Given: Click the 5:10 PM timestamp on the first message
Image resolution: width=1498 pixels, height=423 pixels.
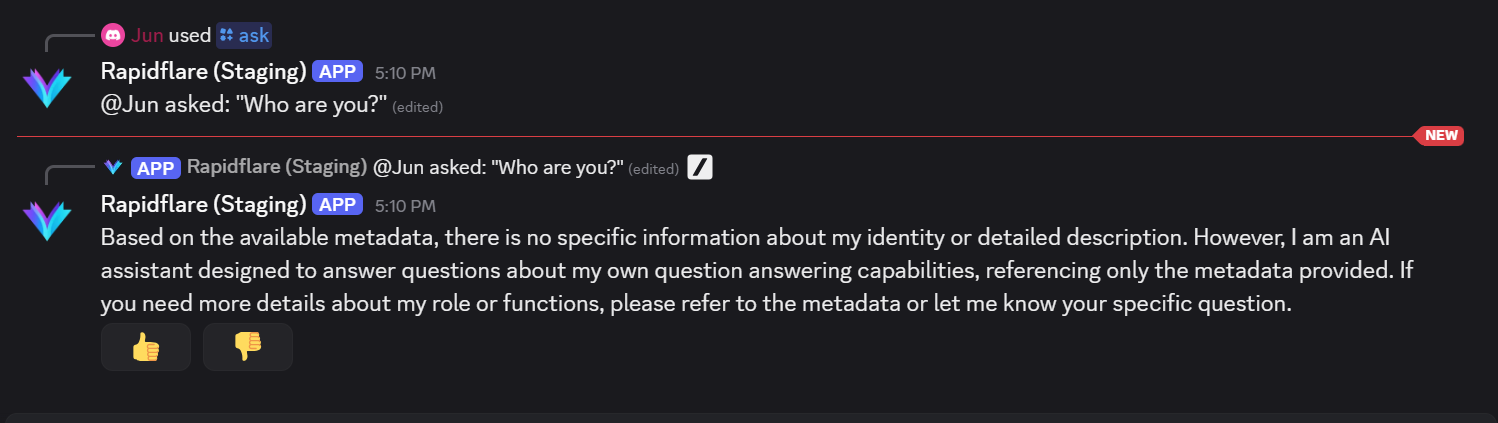Looking at the screenshot, I should (x=405, y=72).
